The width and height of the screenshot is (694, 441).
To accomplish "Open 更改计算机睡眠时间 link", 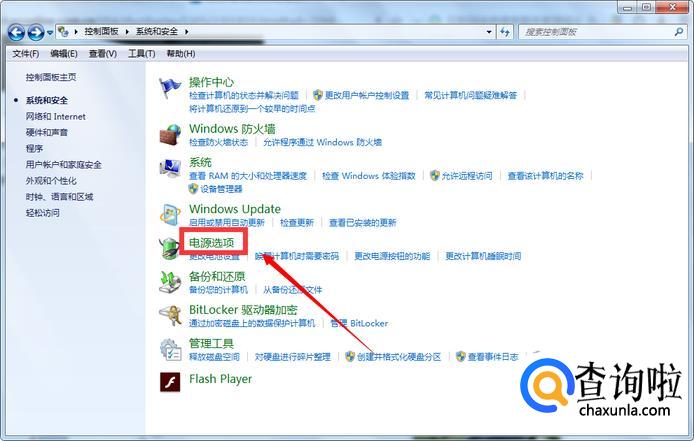I will (483, 256).
